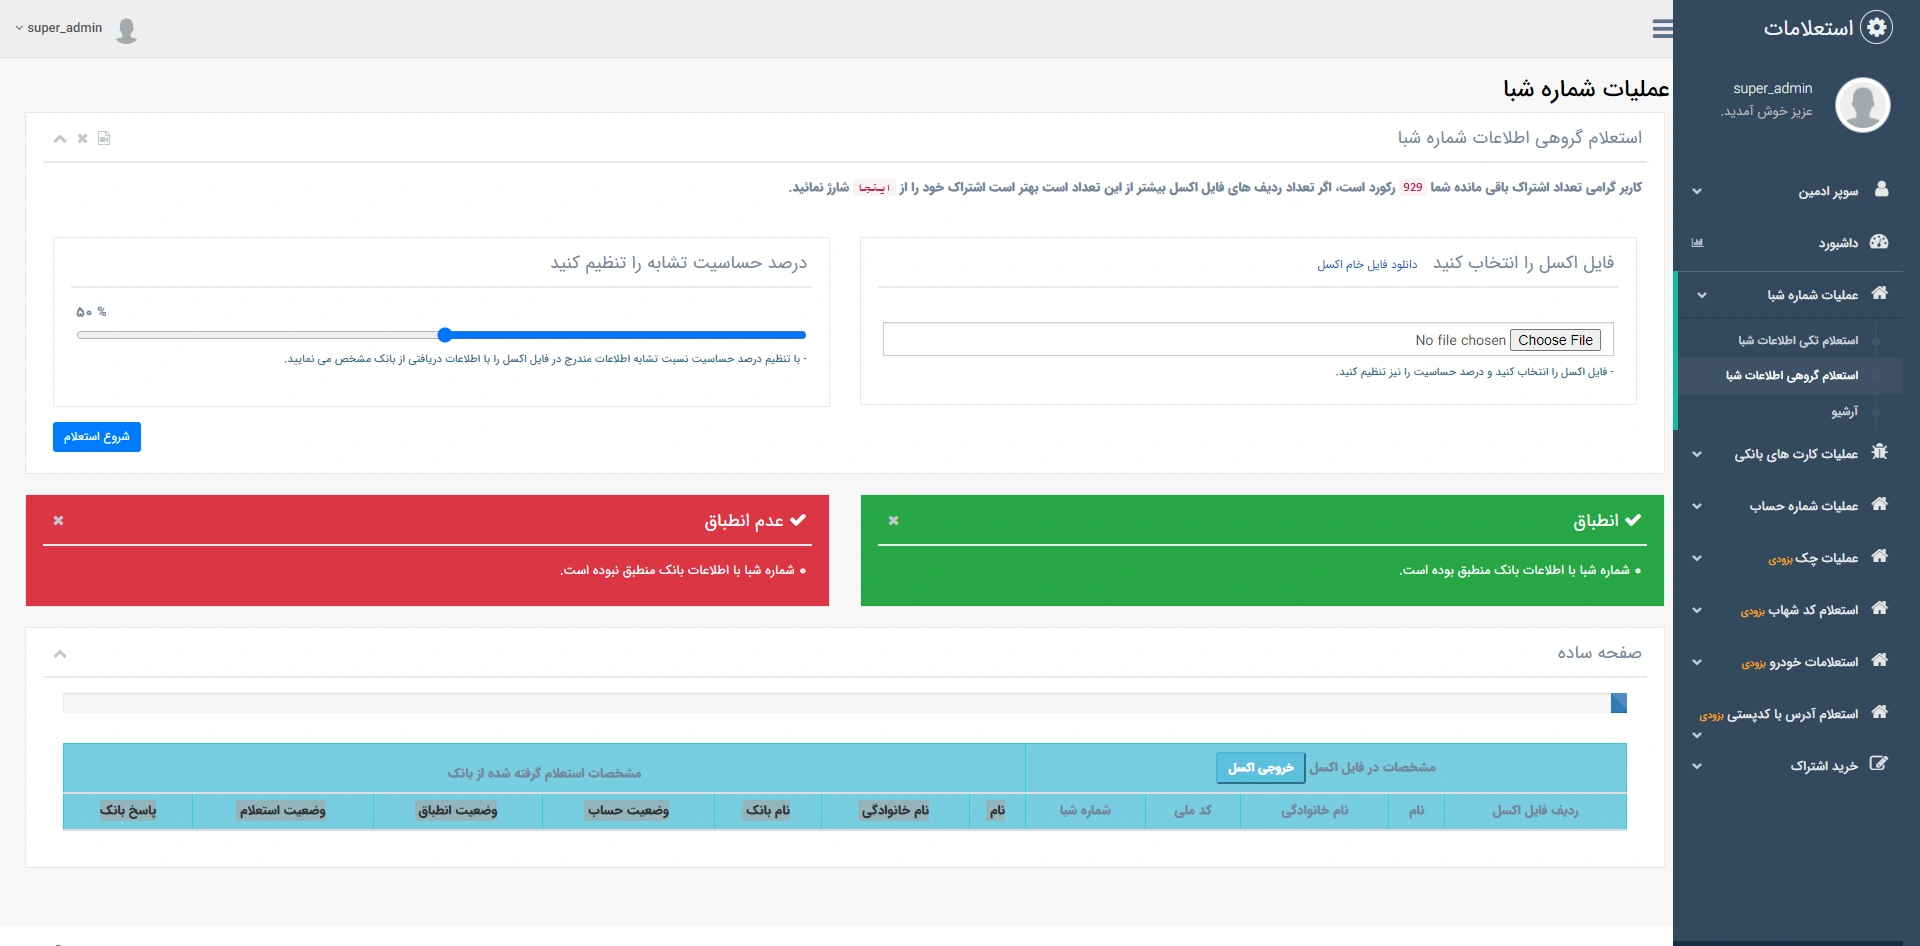
Task: Click home icon beside عملیات شماره حساب
Action: [1880, 504]
